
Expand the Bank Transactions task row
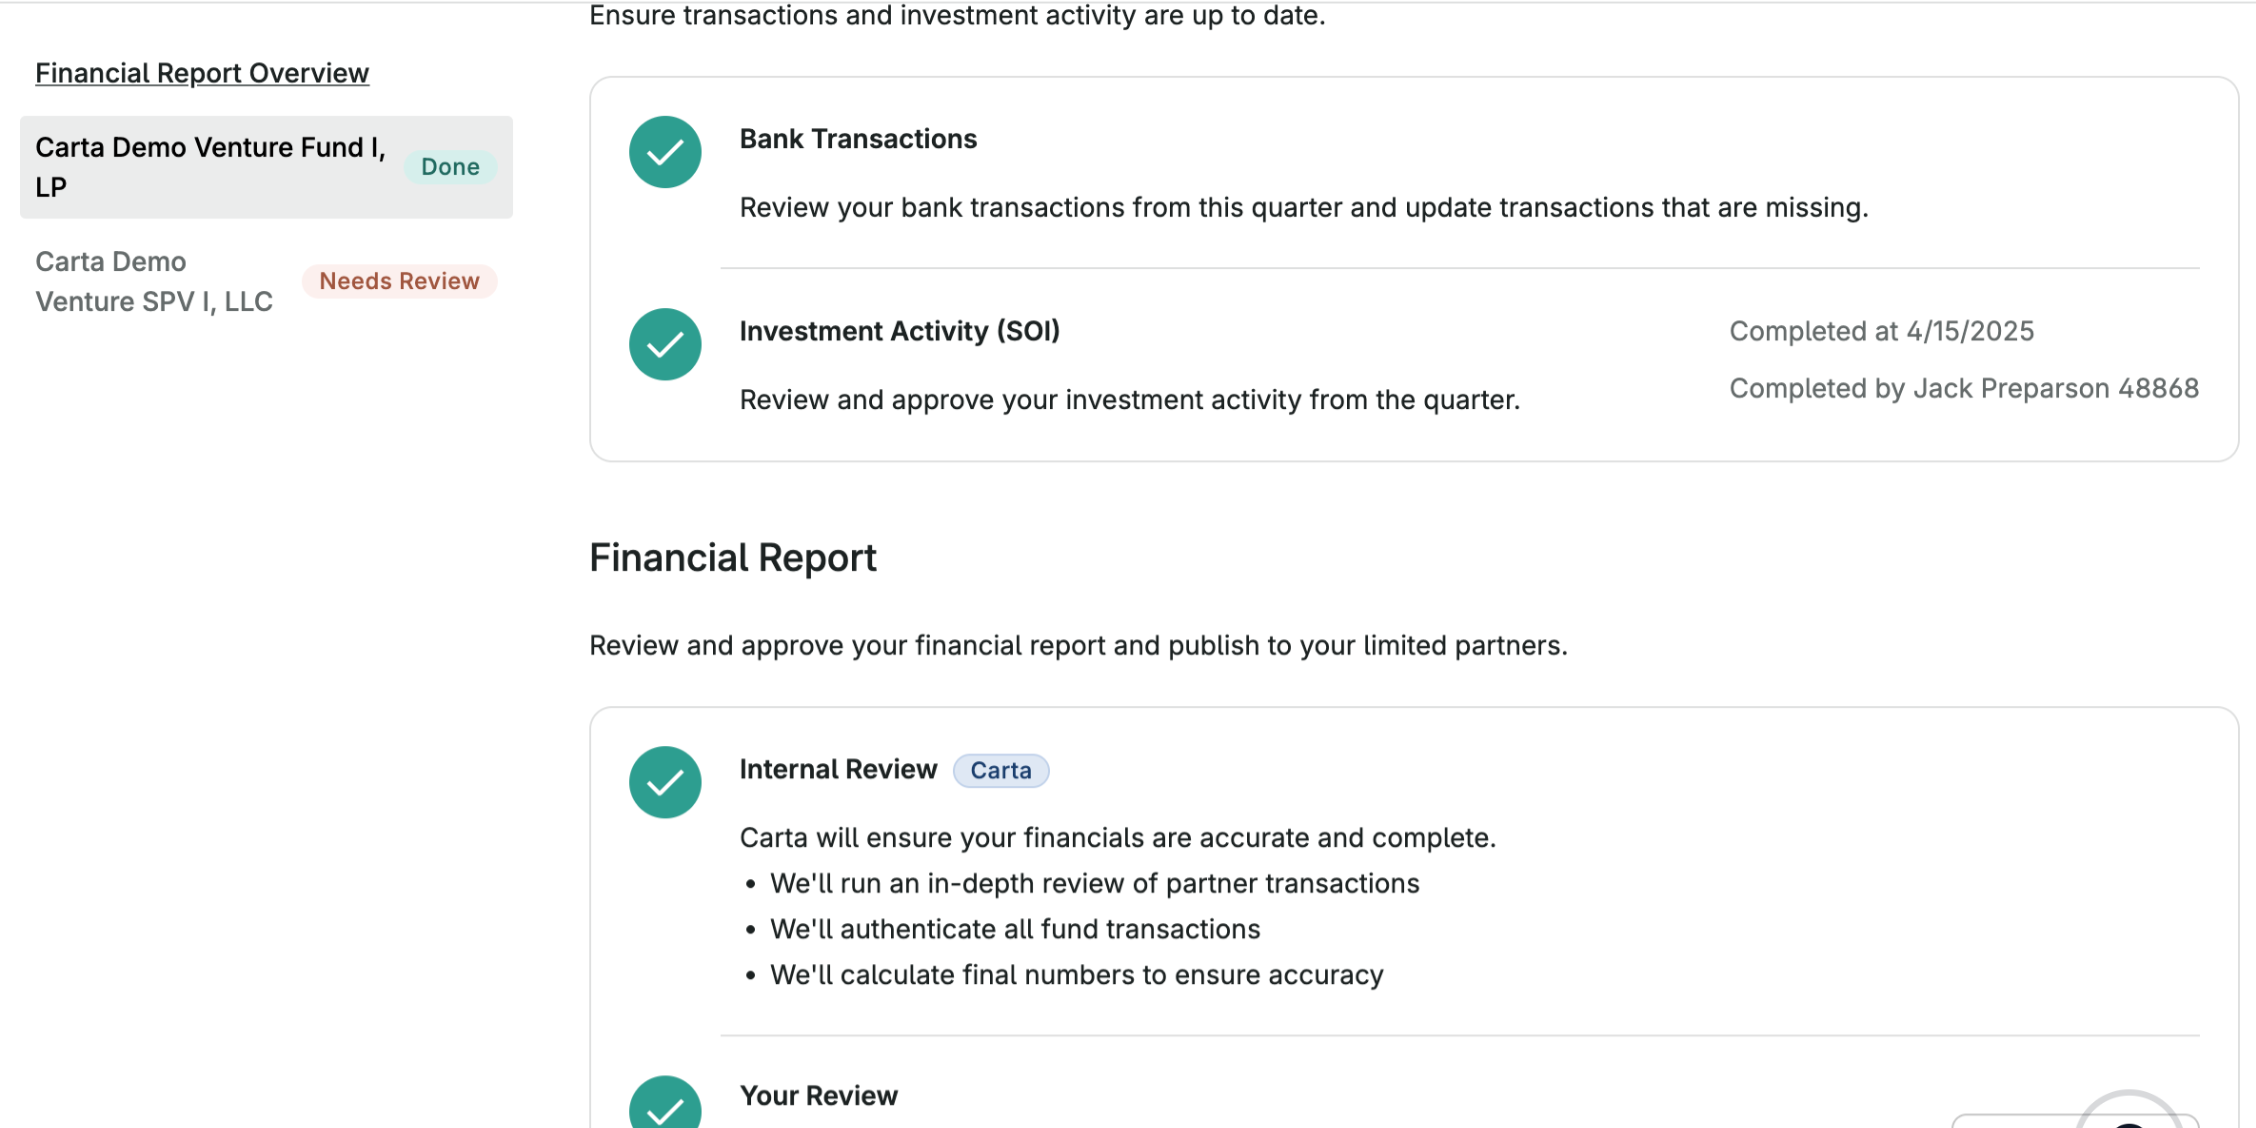tap(858, 139)
